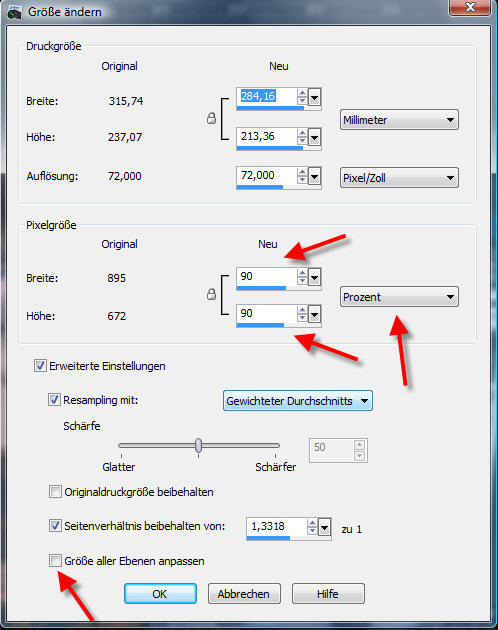498x630 pixels.
Task: Open the Auflösung value slider drop arrow
Action: click(314, 176)
